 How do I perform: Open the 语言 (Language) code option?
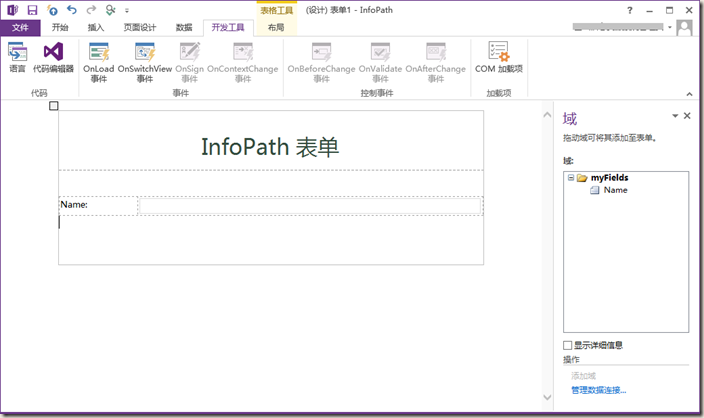pos(17,58)
